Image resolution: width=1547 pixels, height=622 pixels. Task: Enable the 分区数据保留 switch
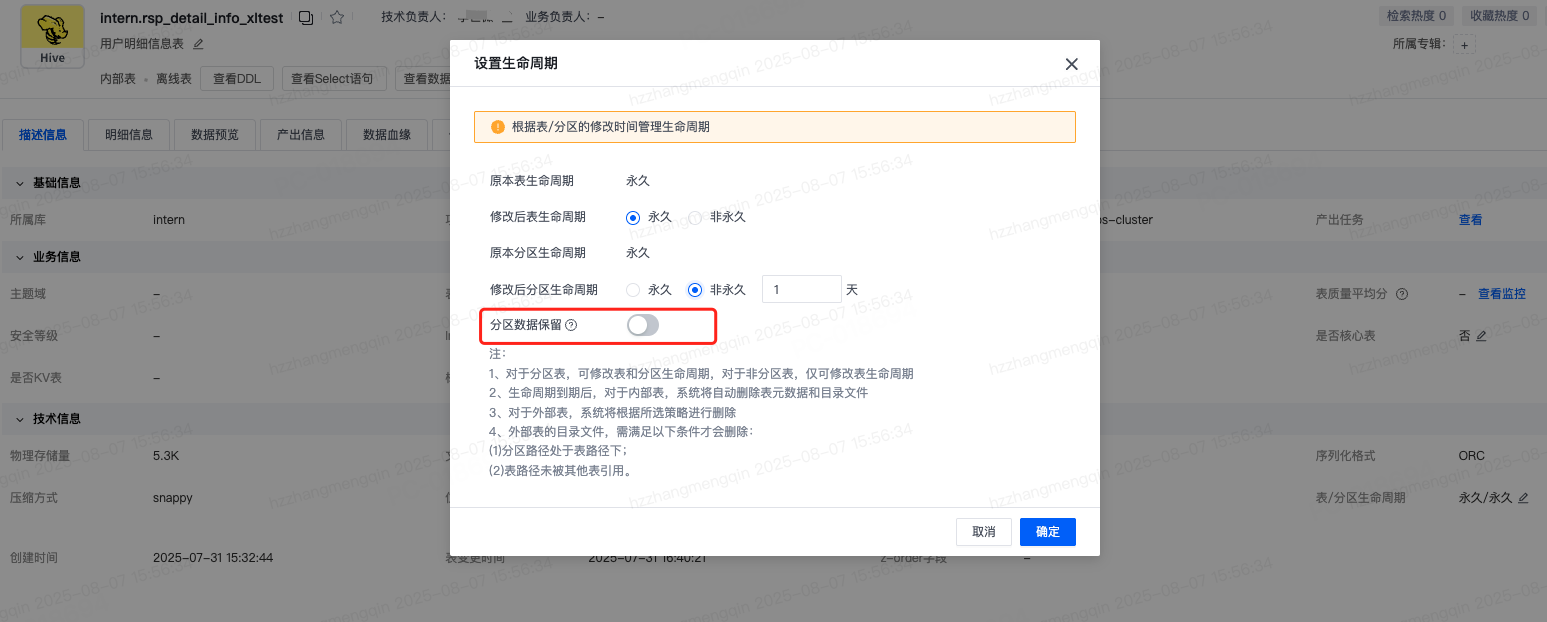pyautogui.click(x=643, y=325)
